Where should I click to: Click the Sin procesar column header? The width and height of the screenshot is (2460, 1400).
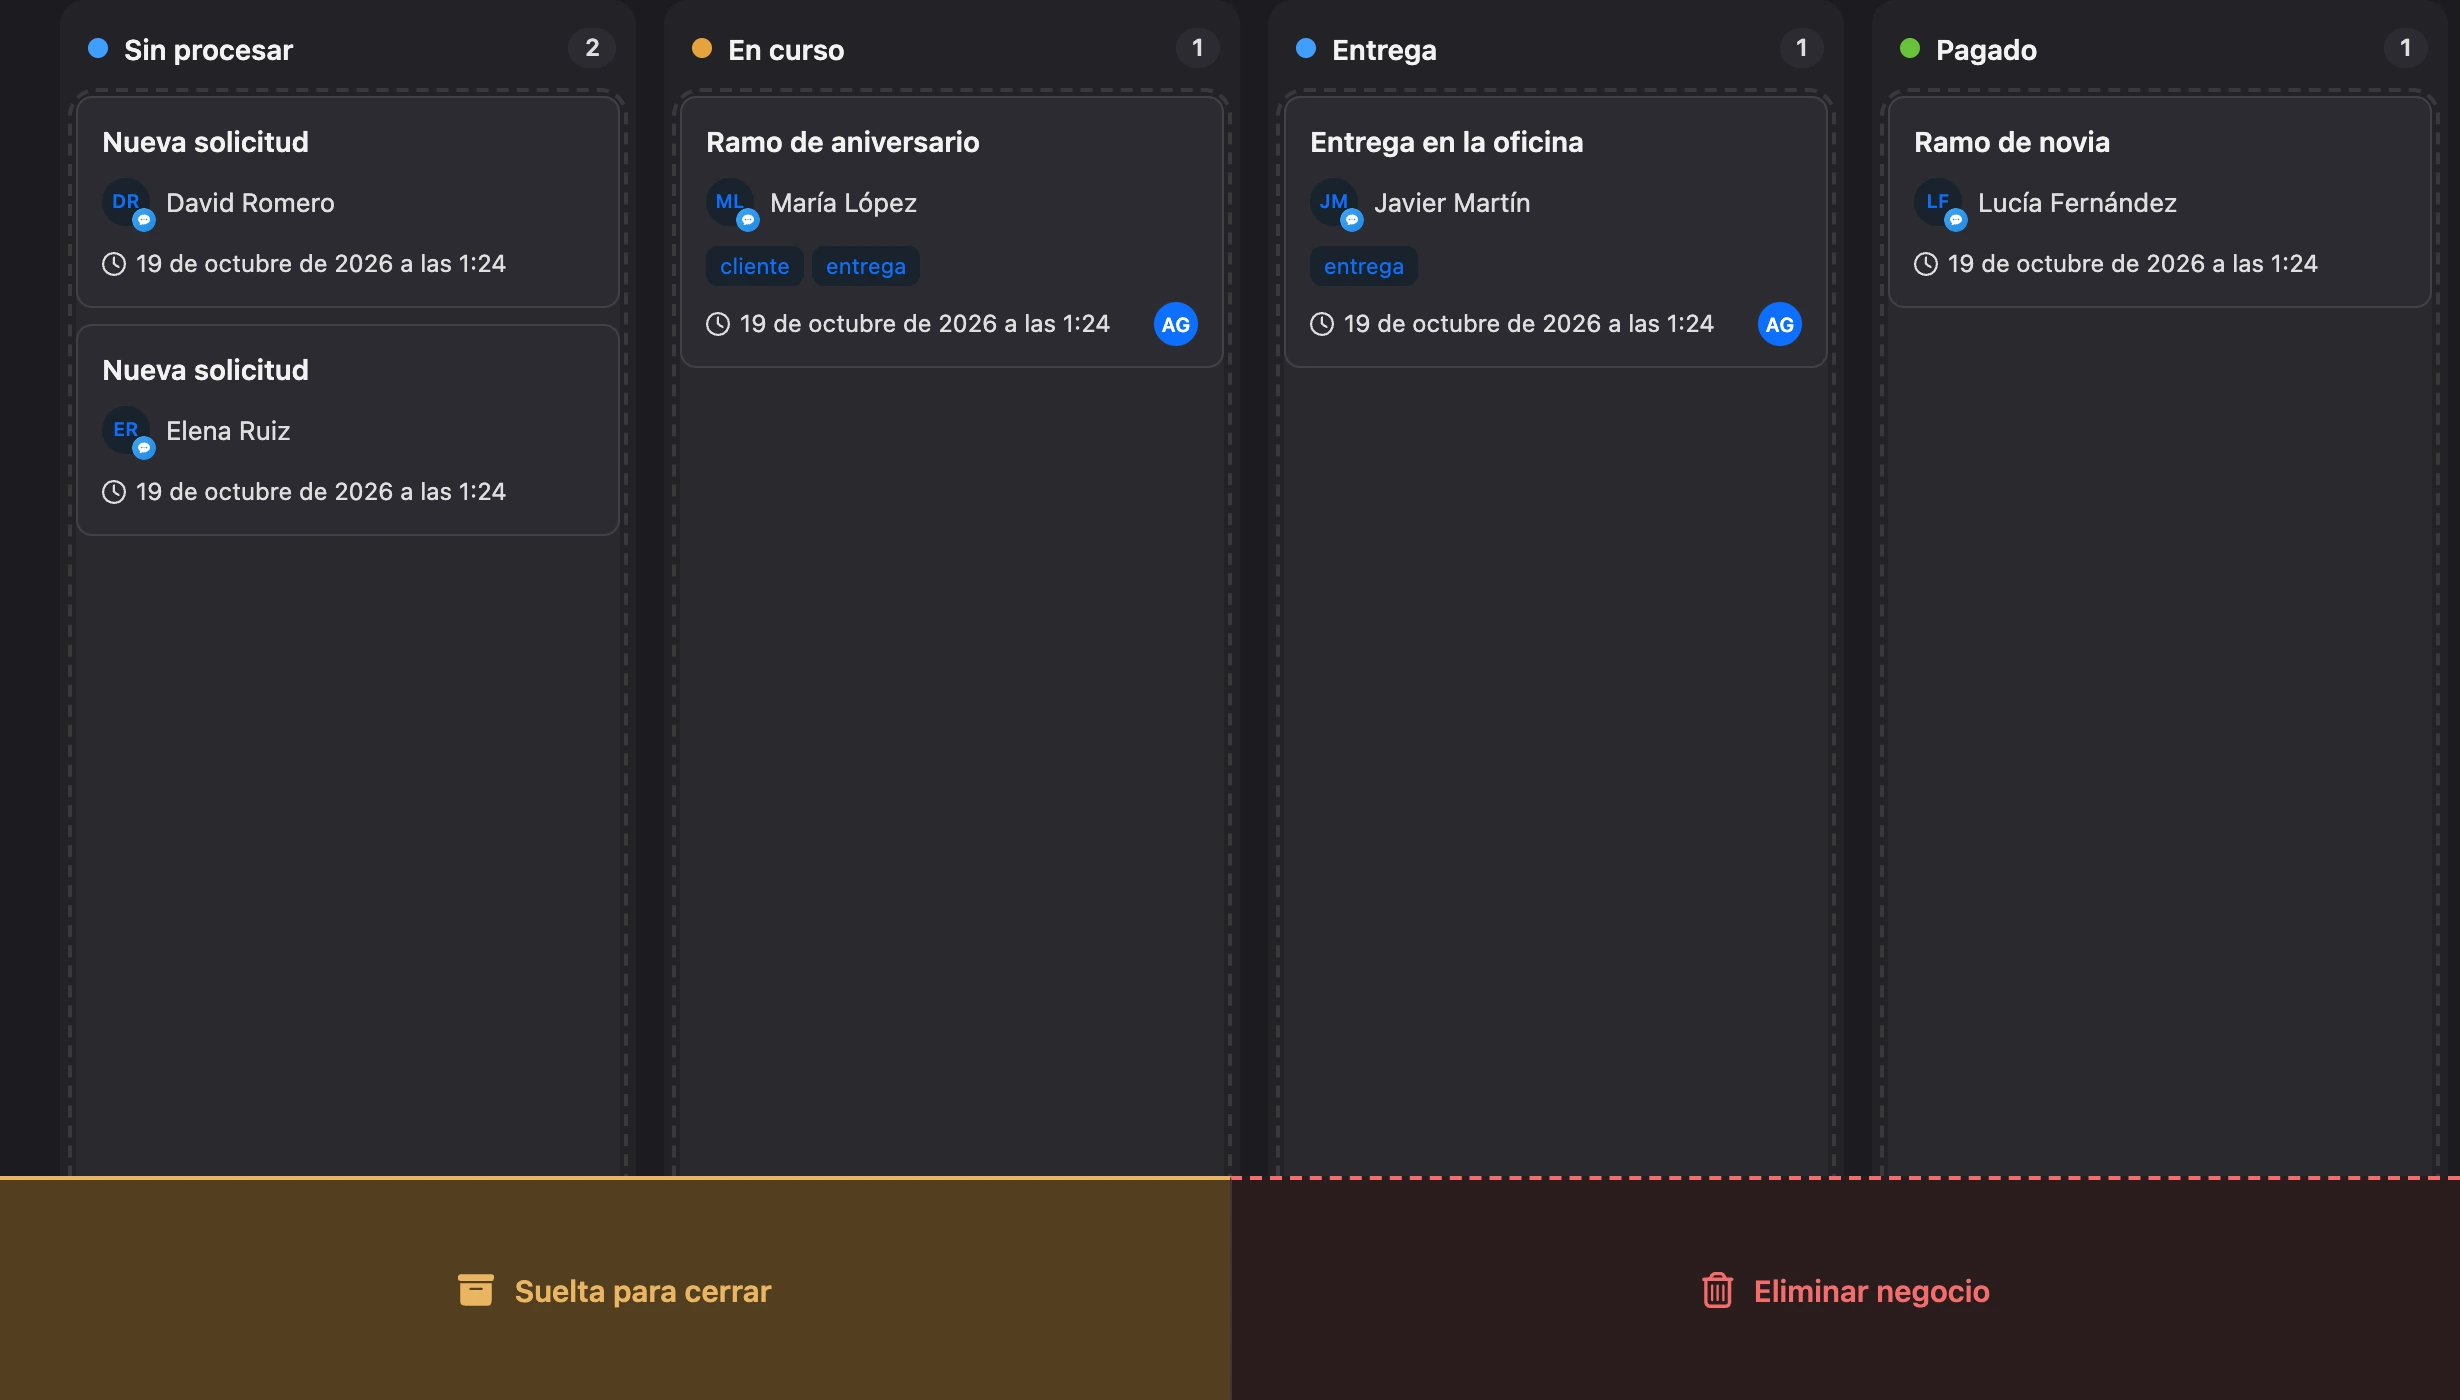click(x=208, y=50)
